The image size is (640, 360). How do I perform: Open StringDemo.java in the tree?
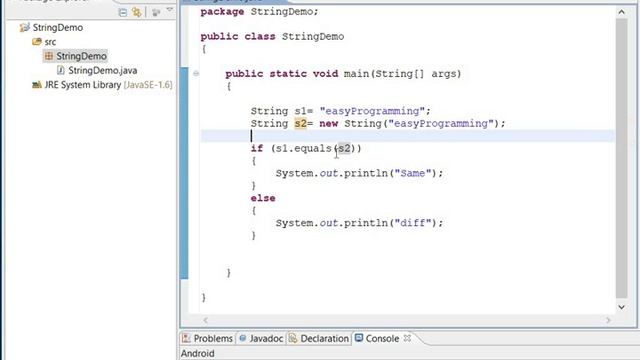tap(102, 70)
